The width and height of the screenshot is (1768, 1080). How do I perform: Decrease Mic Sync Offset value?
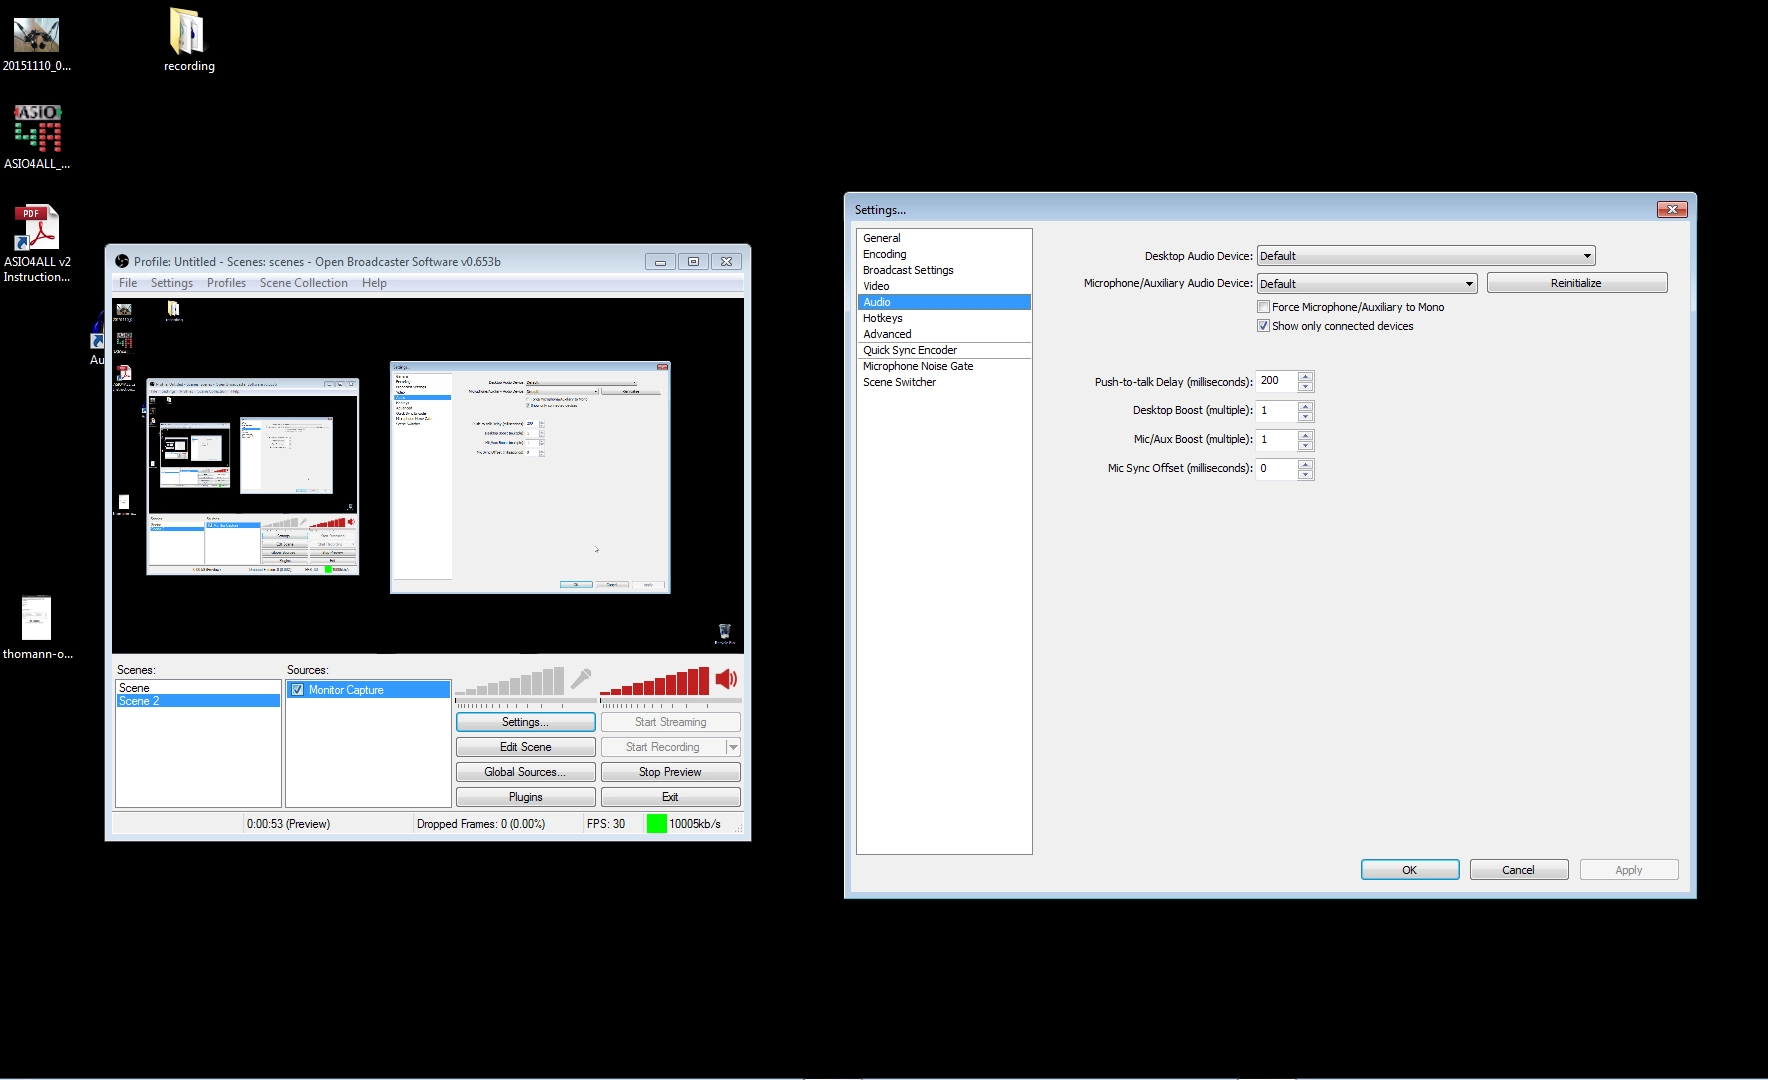click(1305, 474)
